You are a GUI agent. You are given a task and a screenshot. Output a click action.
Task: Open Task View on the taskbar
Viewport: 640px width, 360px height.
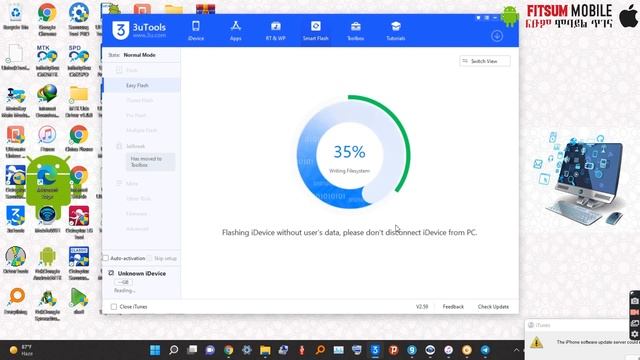(192, 350)
